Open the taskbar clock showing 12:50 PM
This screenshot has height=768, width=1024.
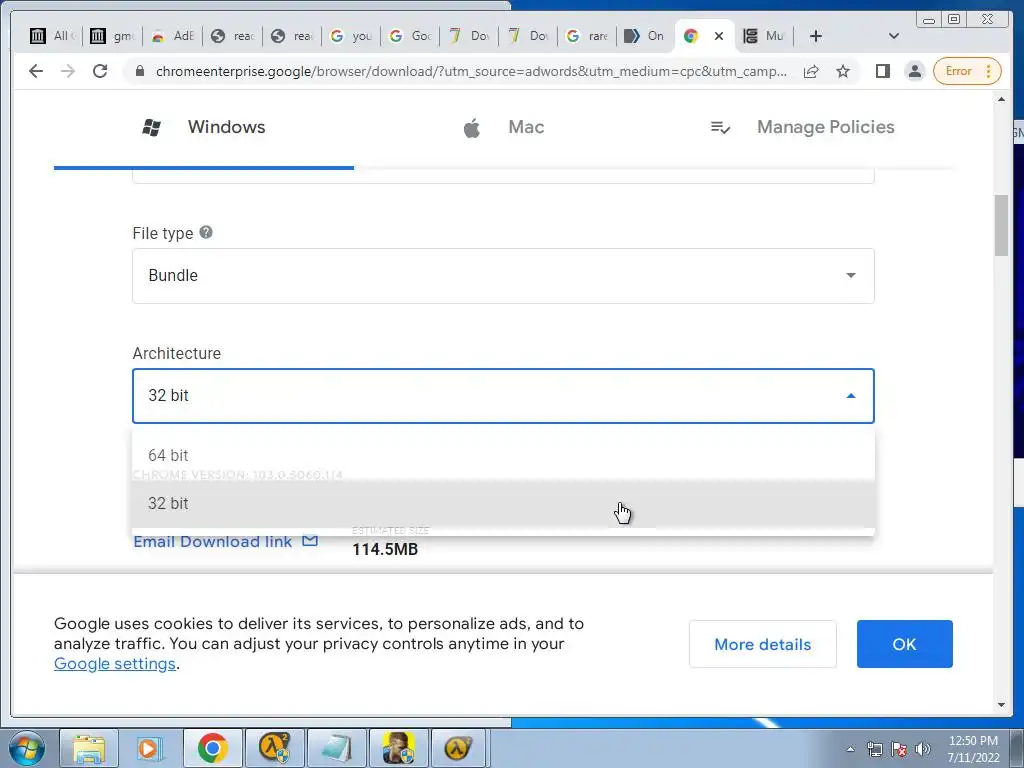tap(973, 749)
